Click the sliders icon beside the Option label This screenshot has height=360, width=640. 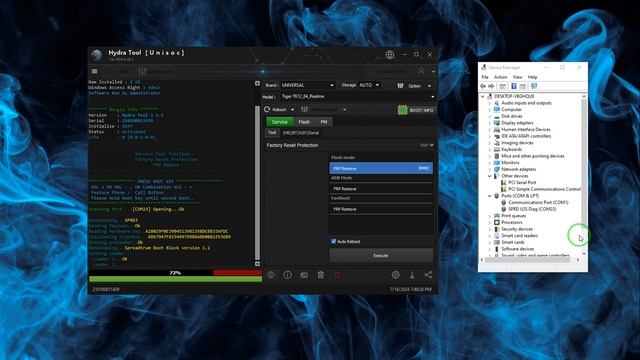(x=400, y=86)
